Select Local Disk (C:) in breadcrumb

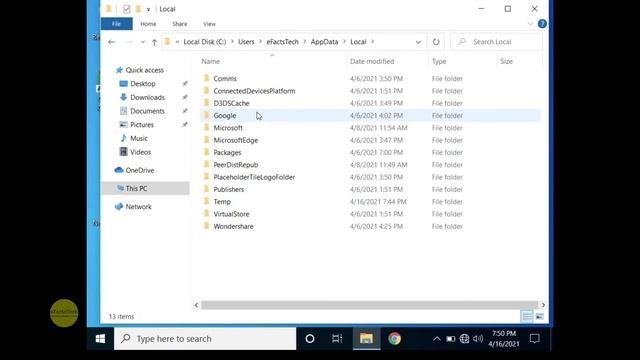click(x=204, y=42)
